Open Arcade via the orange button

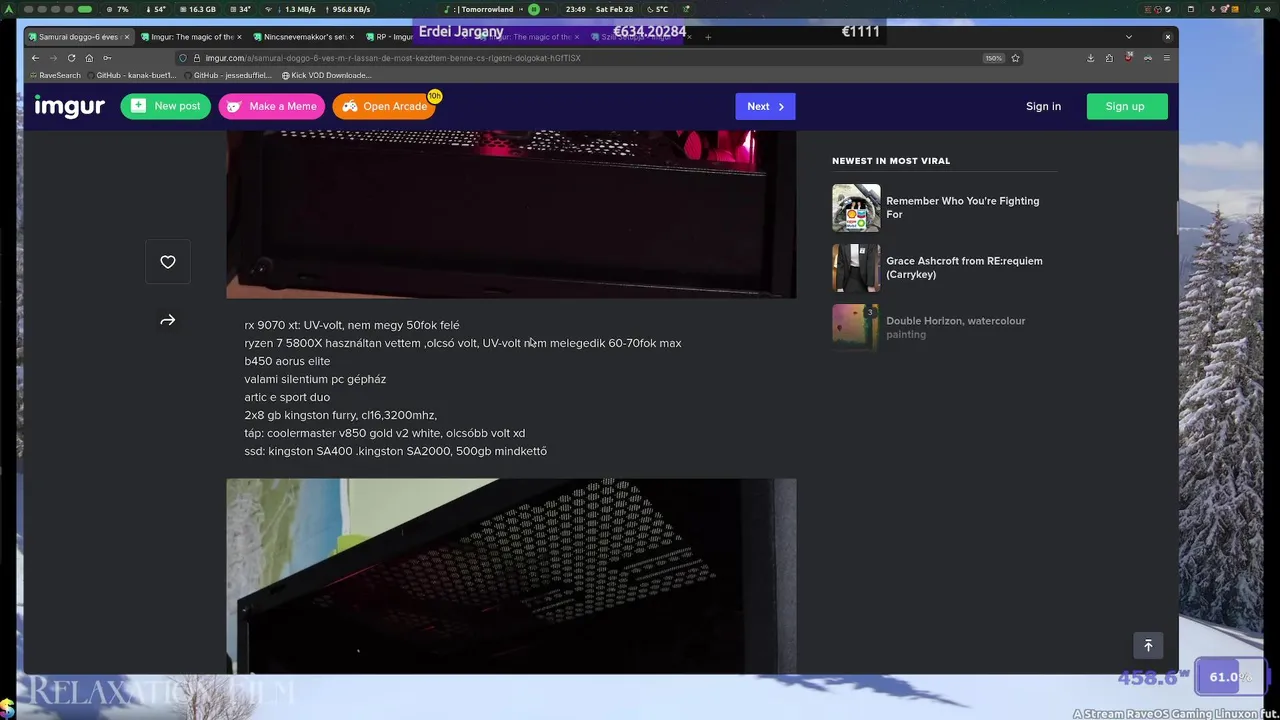[x=384, y=106]
